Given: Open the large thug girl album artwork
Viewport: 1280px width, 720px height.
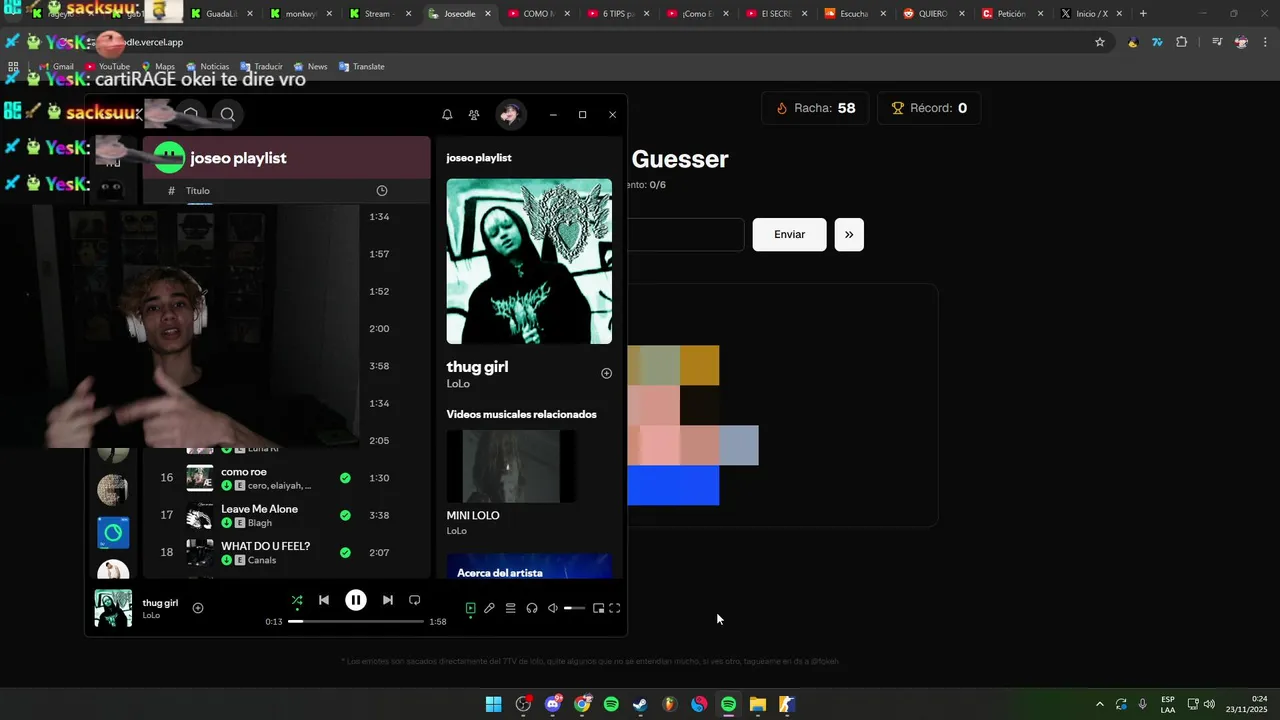Looking at the screenshot, I should coord(529,261).
